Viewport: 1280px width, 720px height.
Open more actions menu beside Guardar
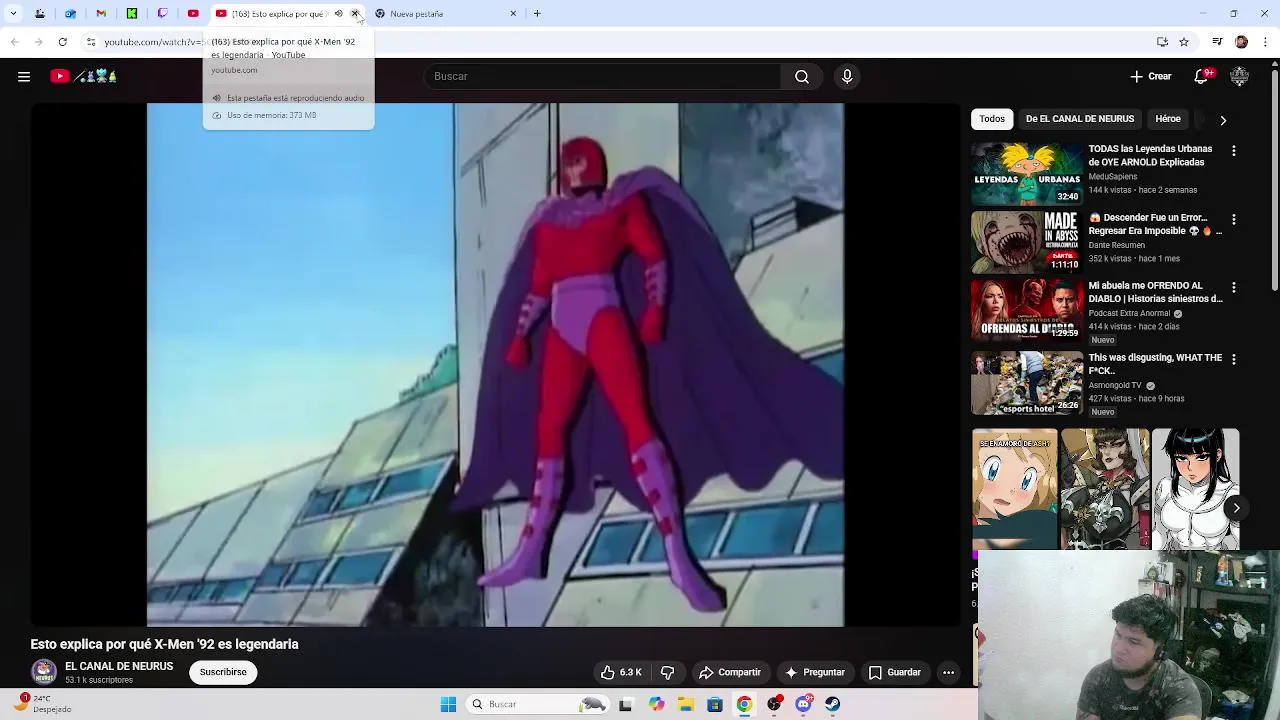(x=948, y=672)
